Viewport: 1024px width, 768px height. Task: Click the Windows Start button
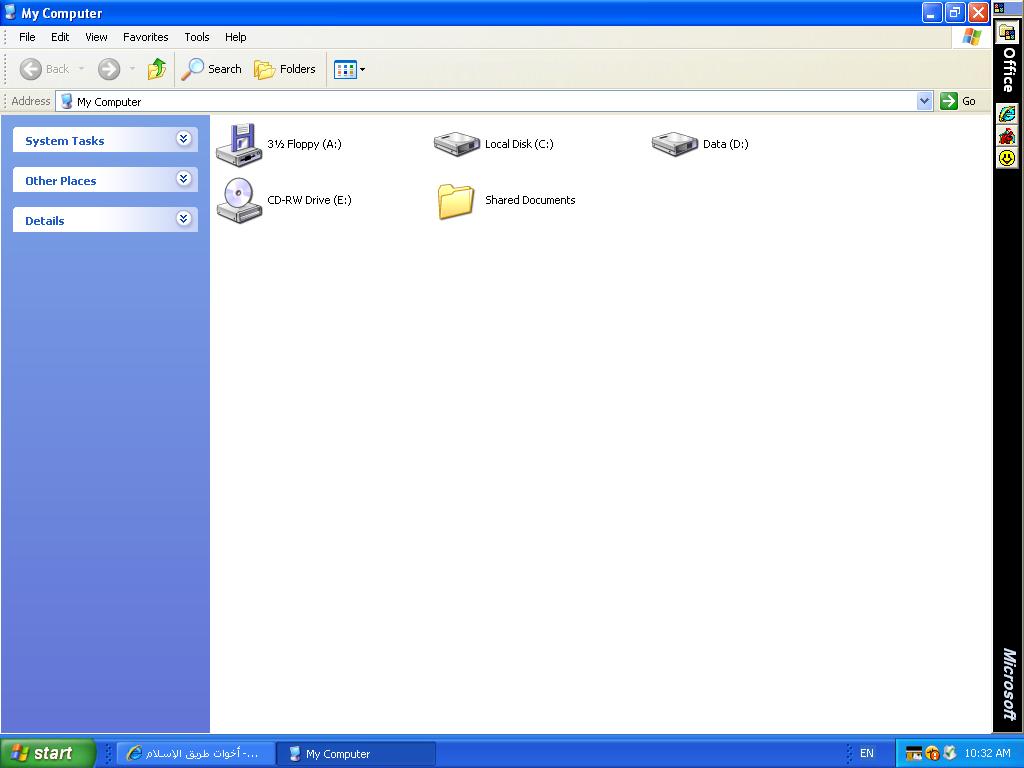coord(47,754)
